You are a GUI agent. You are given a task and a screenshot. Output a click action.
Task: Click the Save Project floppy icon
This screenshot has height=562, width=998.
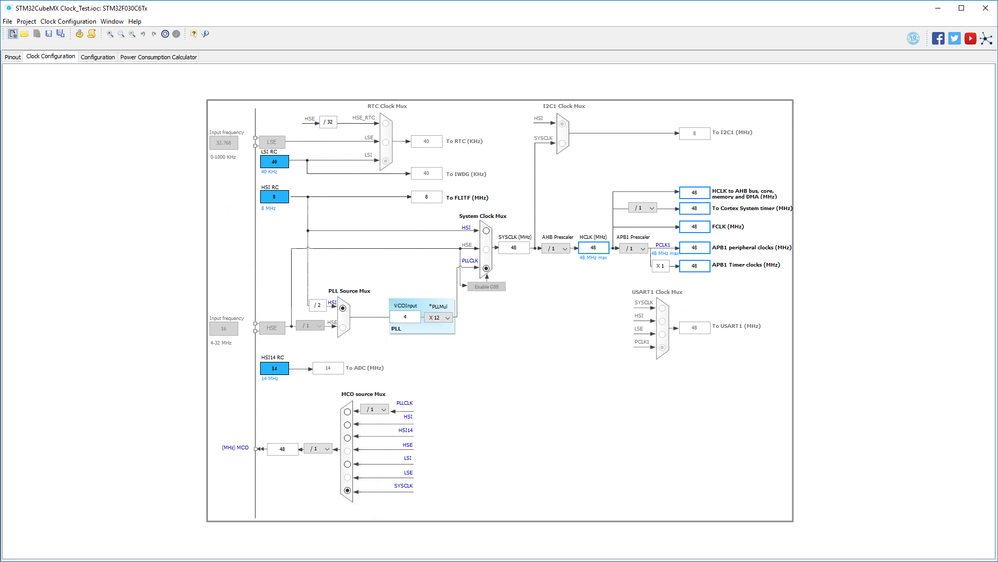point(48,34)
